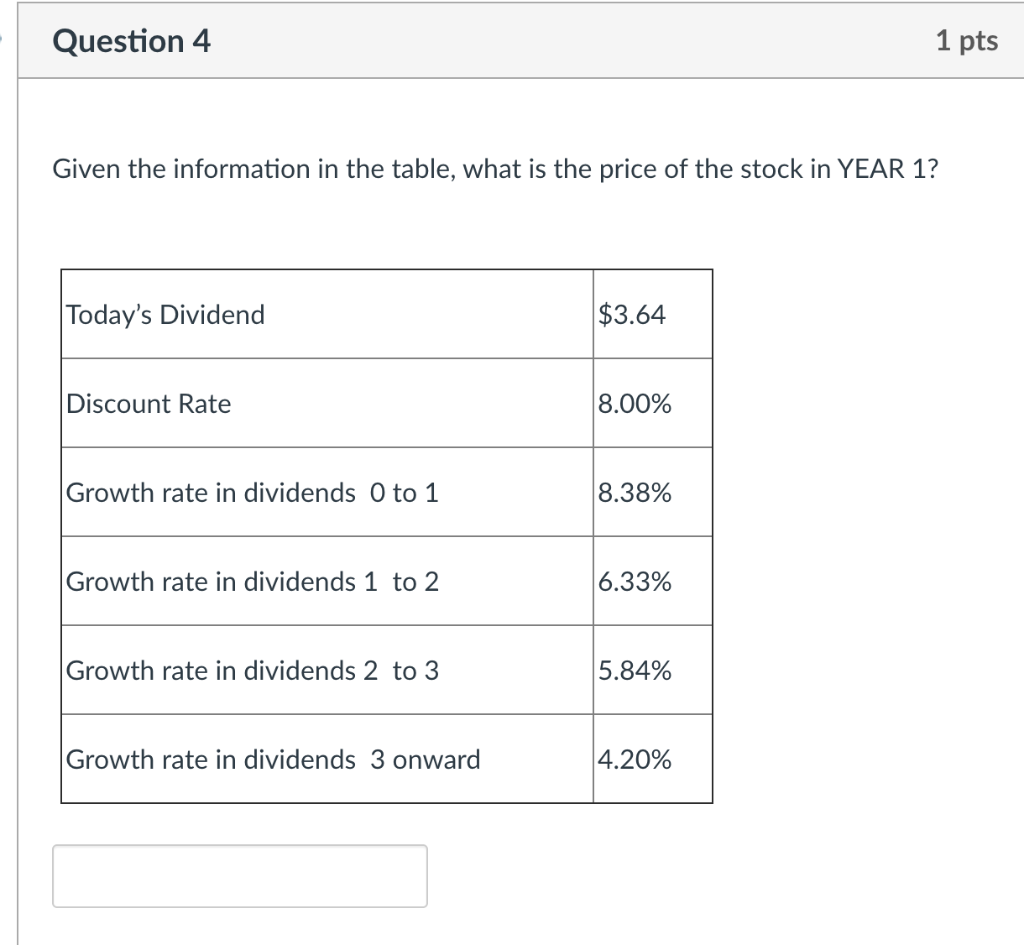This screenshot has height=945, width=1024.
Task: Click the Today's Dividend table cell
Action: coord(165,314)
